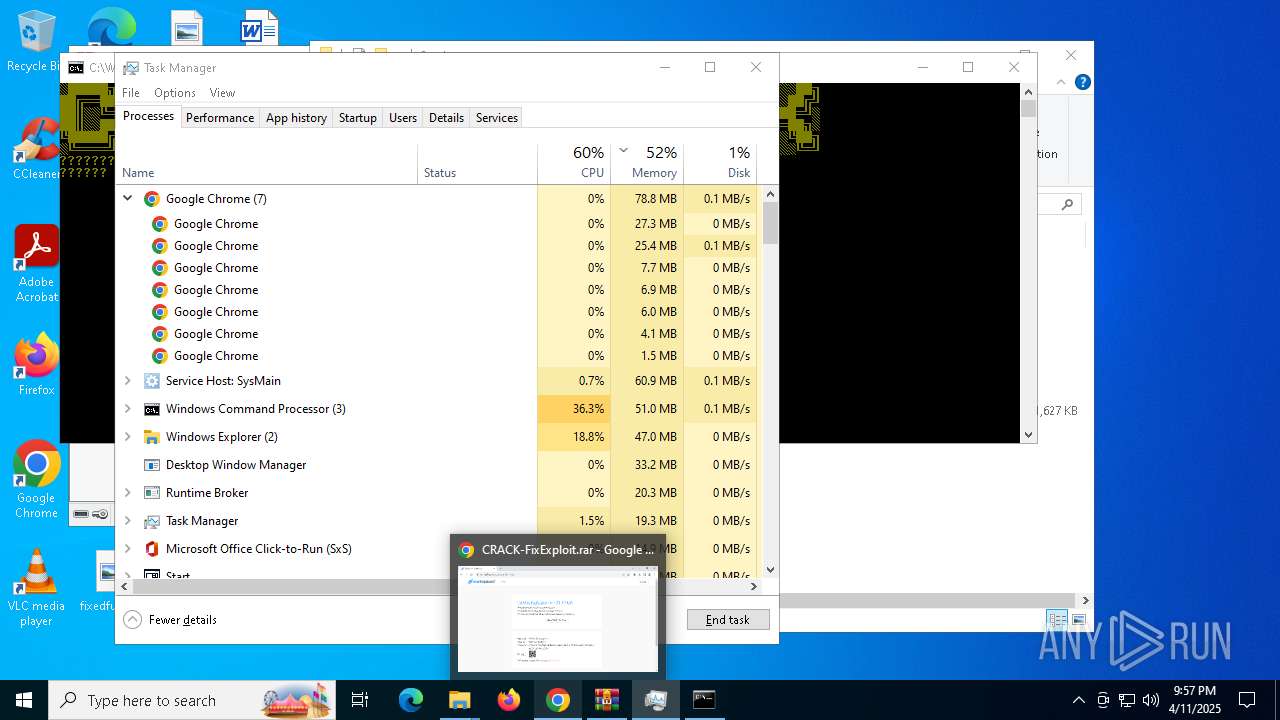Open the notification center
This screenshot has height=720, width=1280.
[x=1247, y=700]
